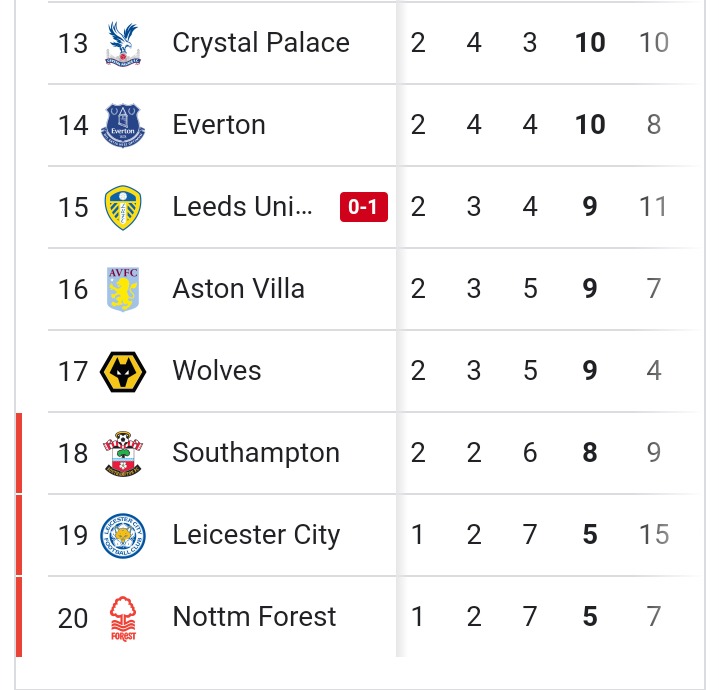Click the Wolves club crest
The height and width of the screenshot is (690, 719).
(x=123, y=371)
